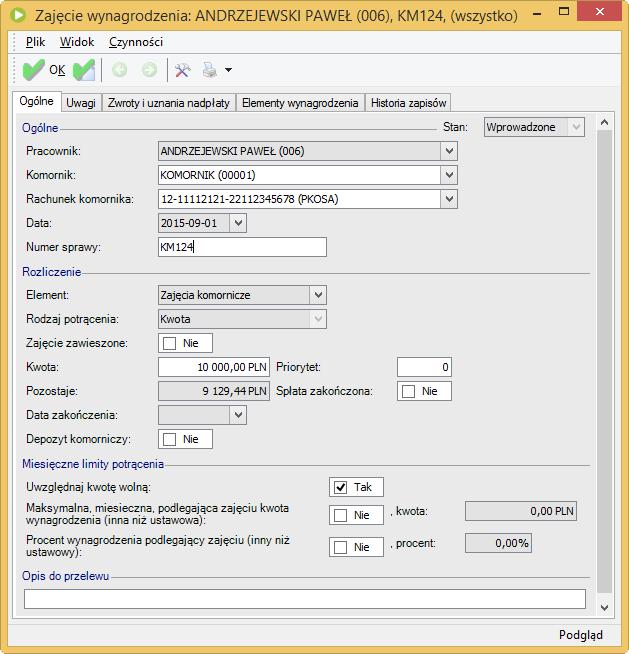Enable maksymalna miesięczna kwota checkbox
Image resolution: width=629 pixels, height=654 pixels.
point(340,516)
